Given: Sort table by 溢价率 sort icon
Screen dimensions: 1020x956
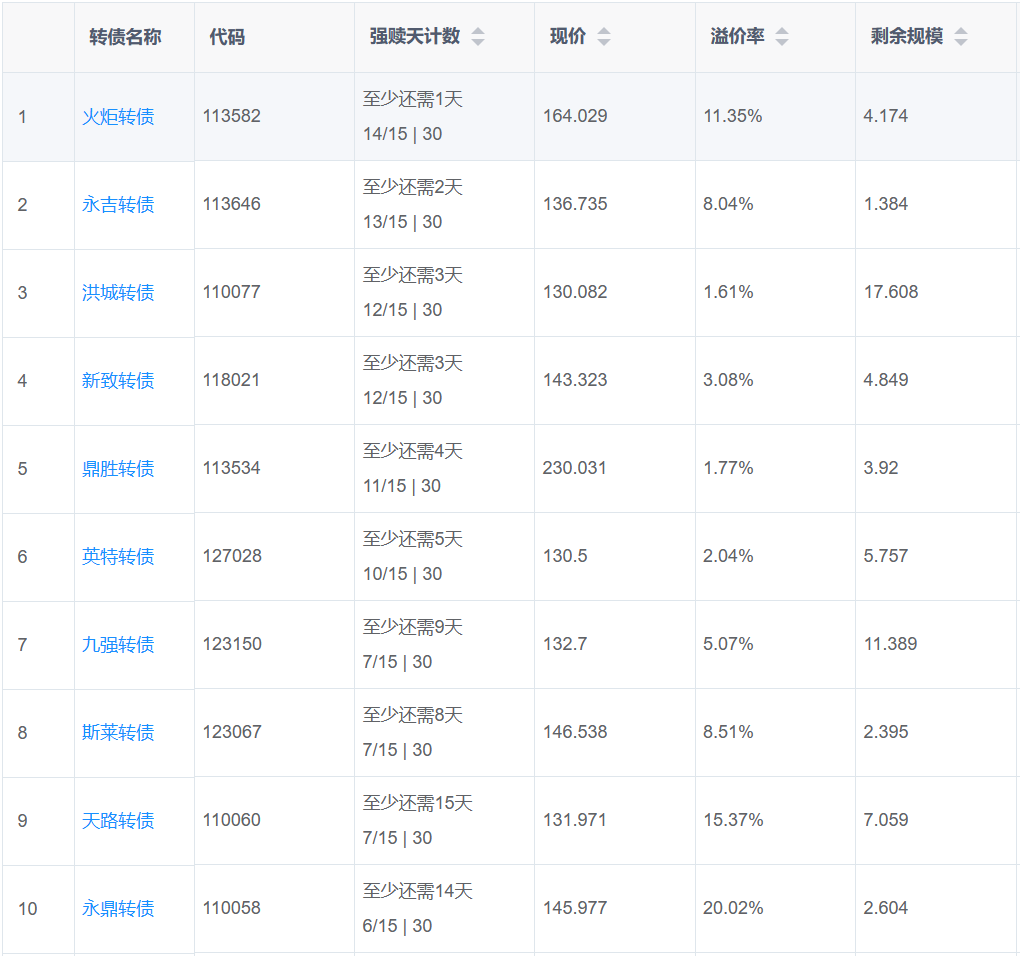Looking at the screenshot, I should (x=782, y=37).
